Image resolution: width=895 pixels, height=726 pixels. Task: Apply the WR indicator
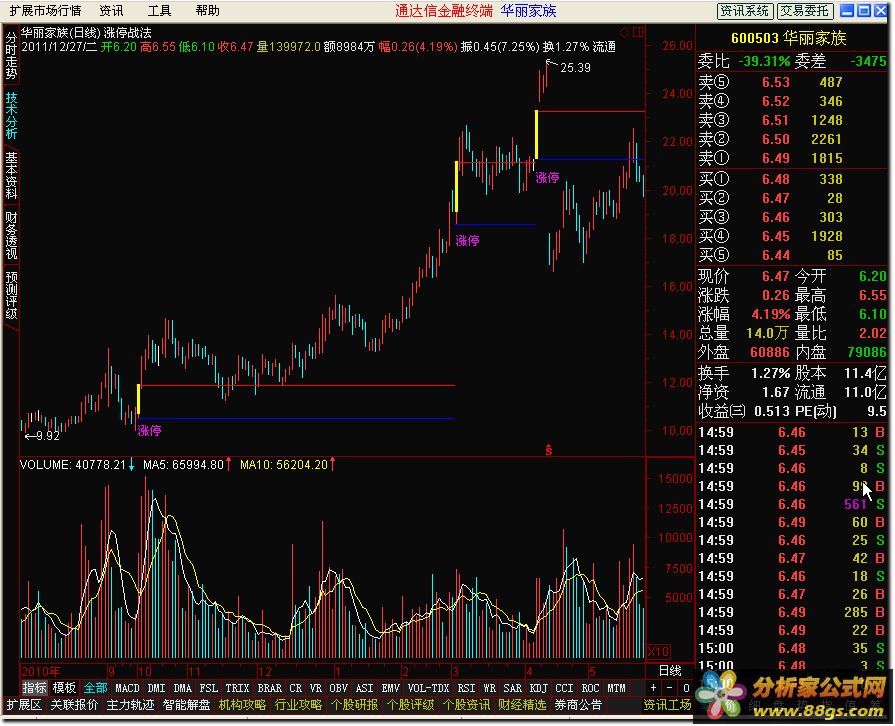click(x=489, y=688)
